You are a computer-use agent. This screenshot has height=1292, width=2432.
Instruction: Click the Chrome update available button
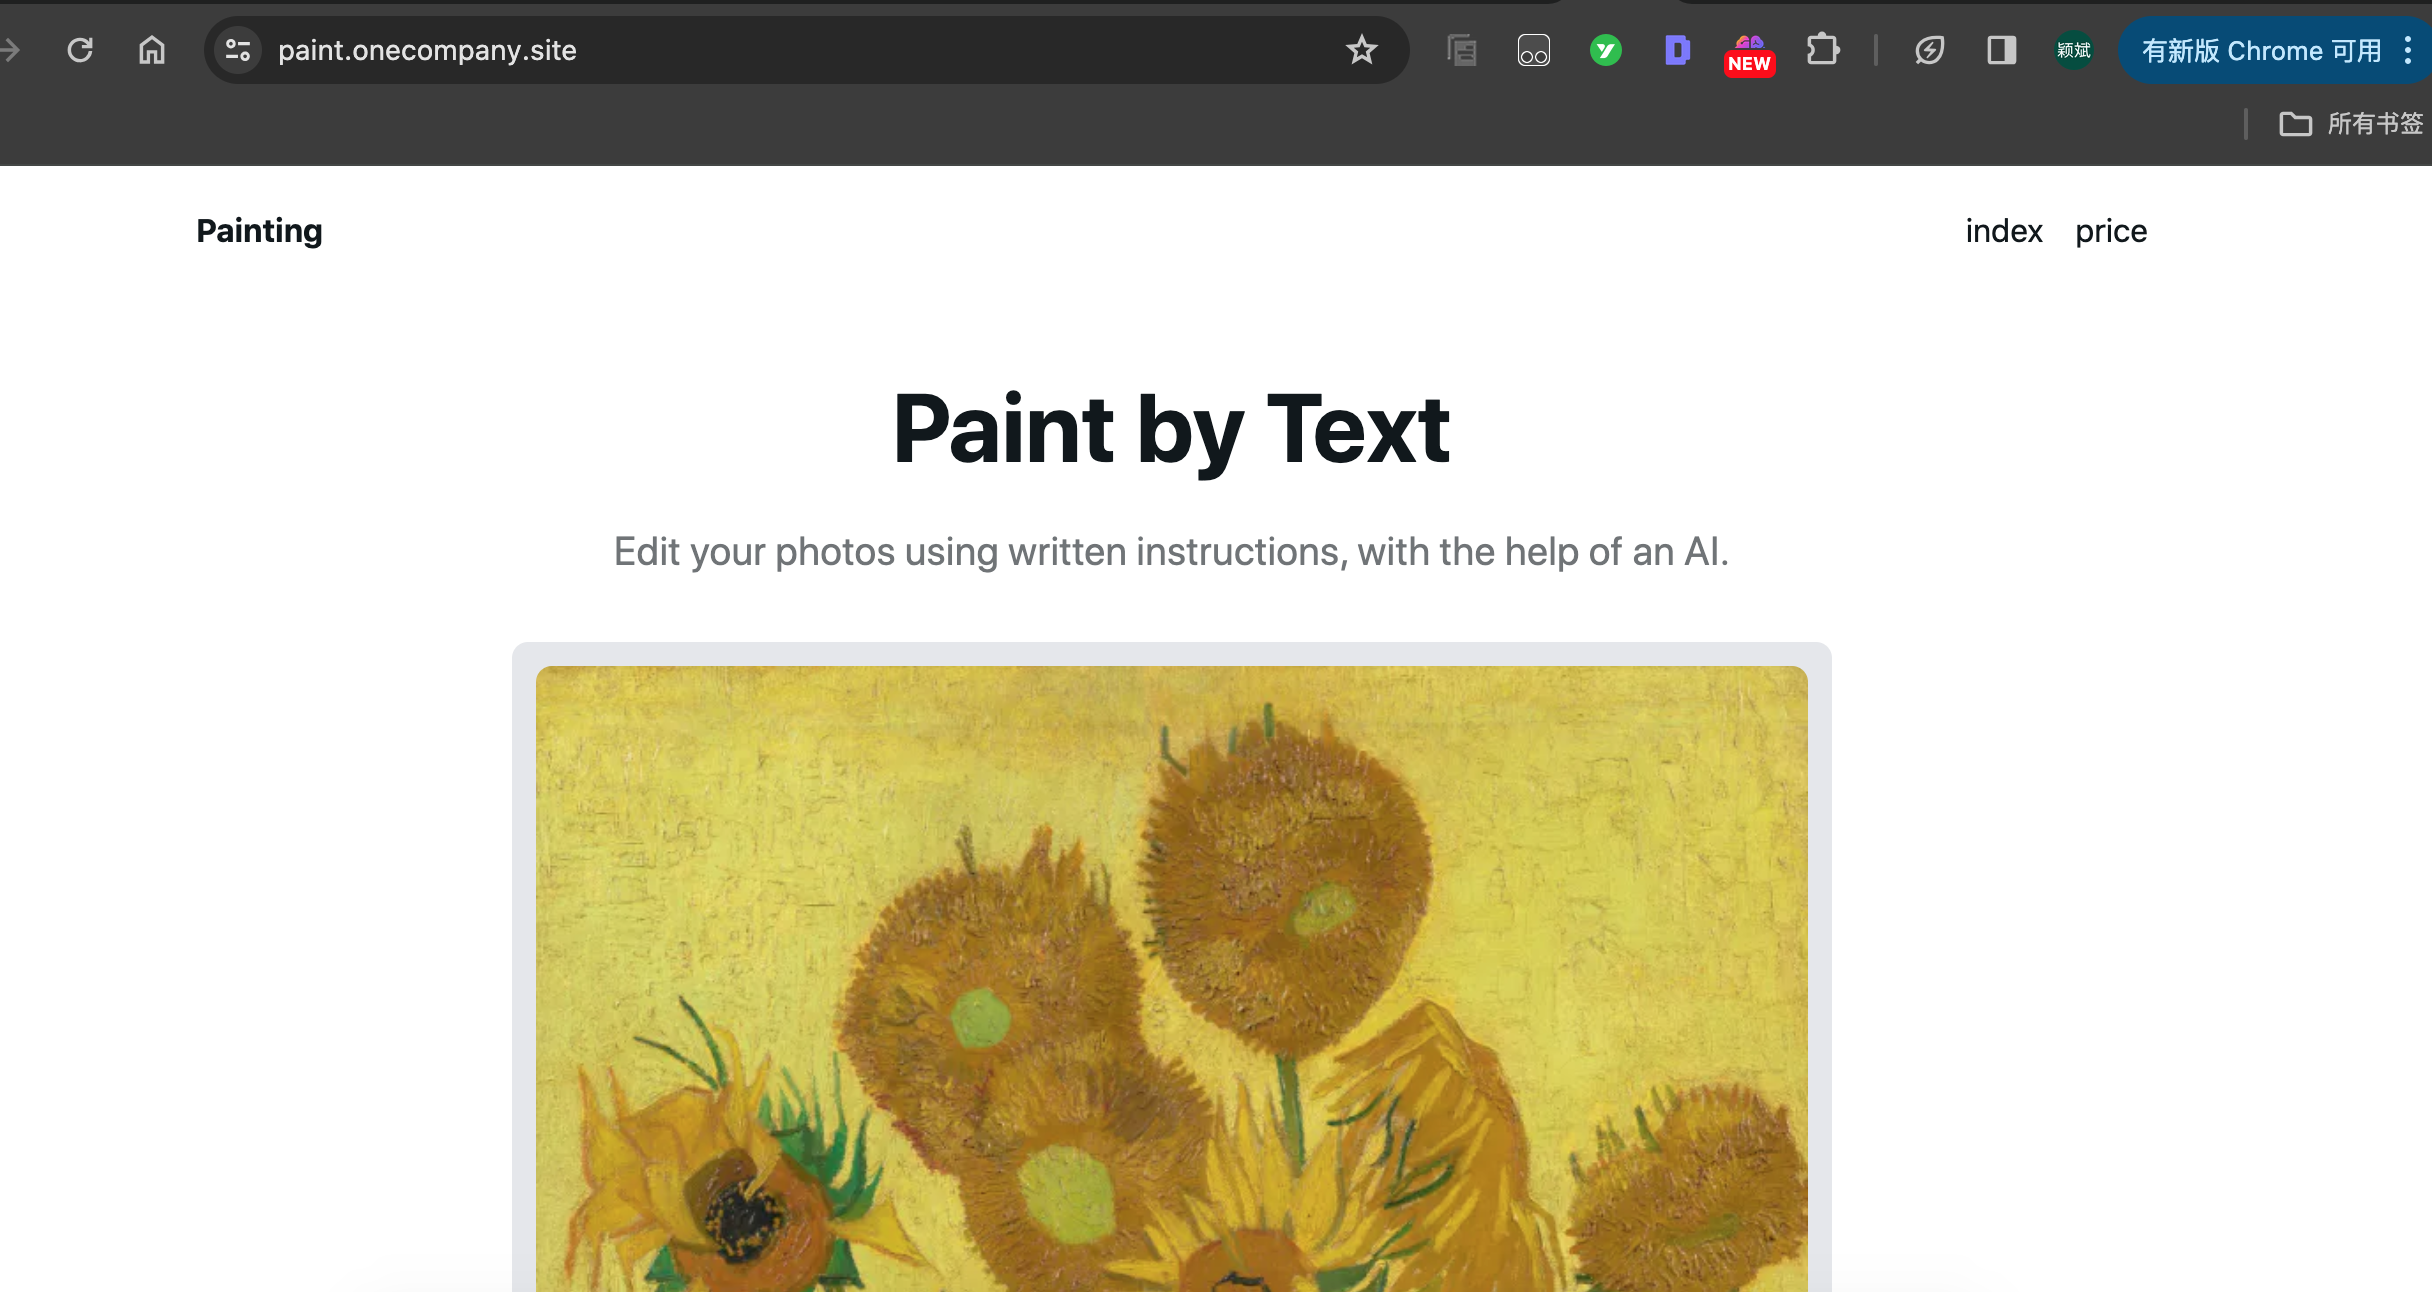2262,50
